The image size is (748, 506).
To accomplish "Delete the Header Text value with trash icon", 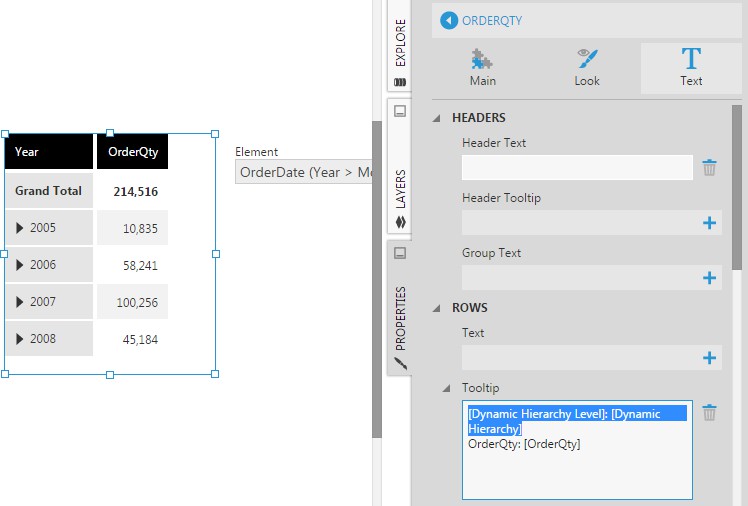I will click(709, 167).
